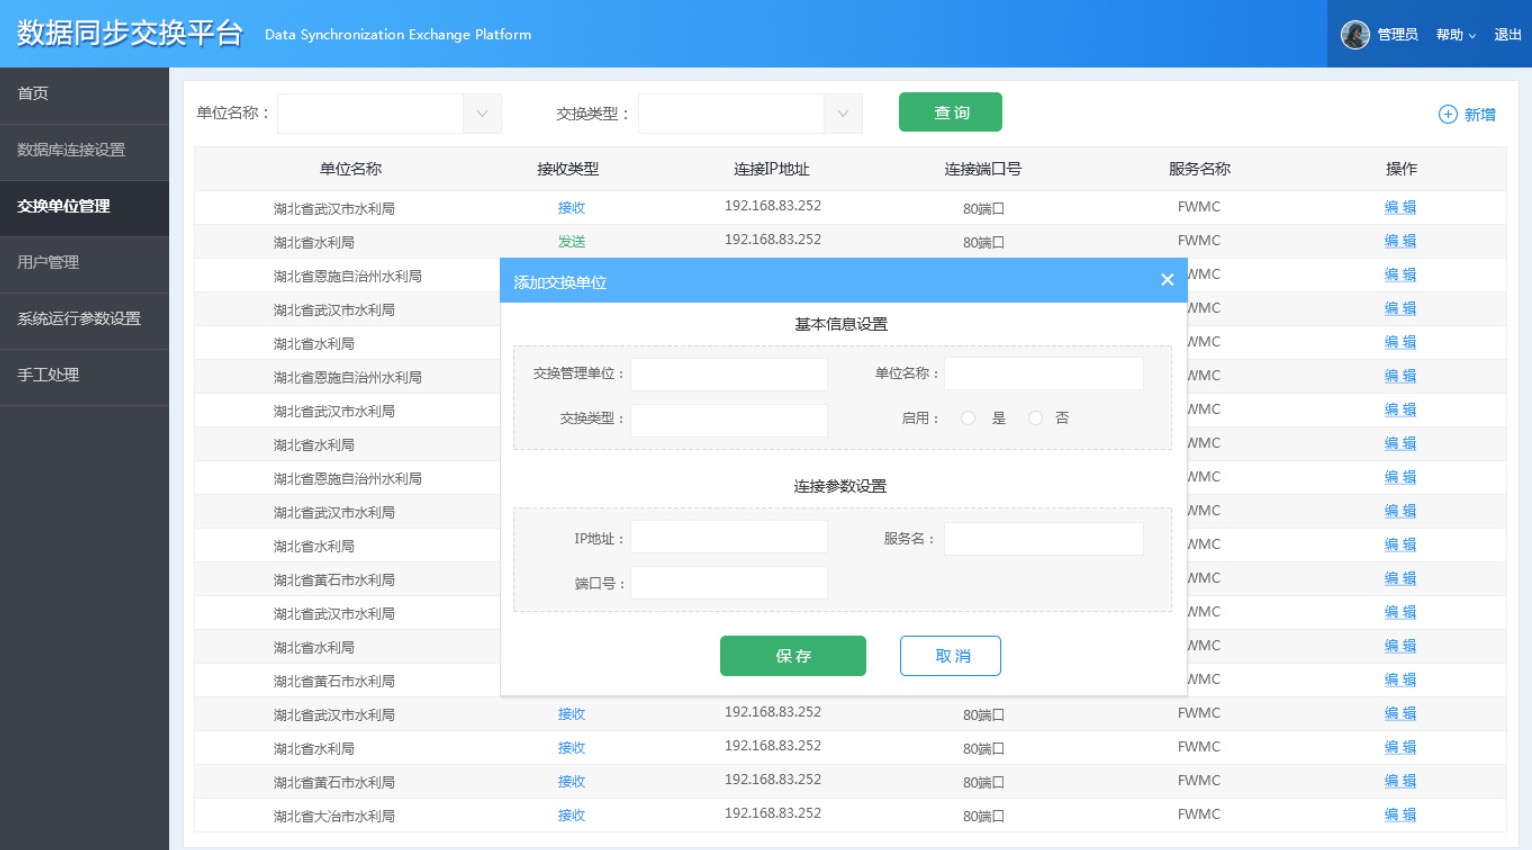This screenshot has height=850, width=1532.
Task: Click the IP地址 input field
Action: pos(728,536)
